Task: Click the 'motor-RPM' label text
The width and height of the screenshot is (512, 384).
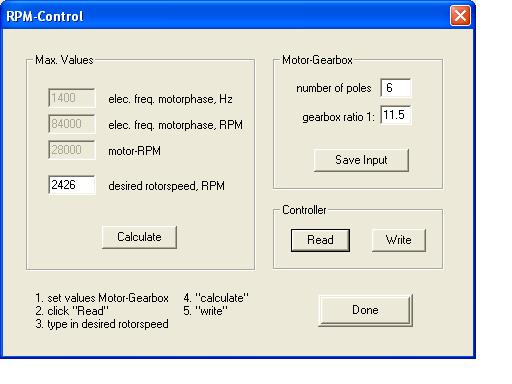Action: 135,151
